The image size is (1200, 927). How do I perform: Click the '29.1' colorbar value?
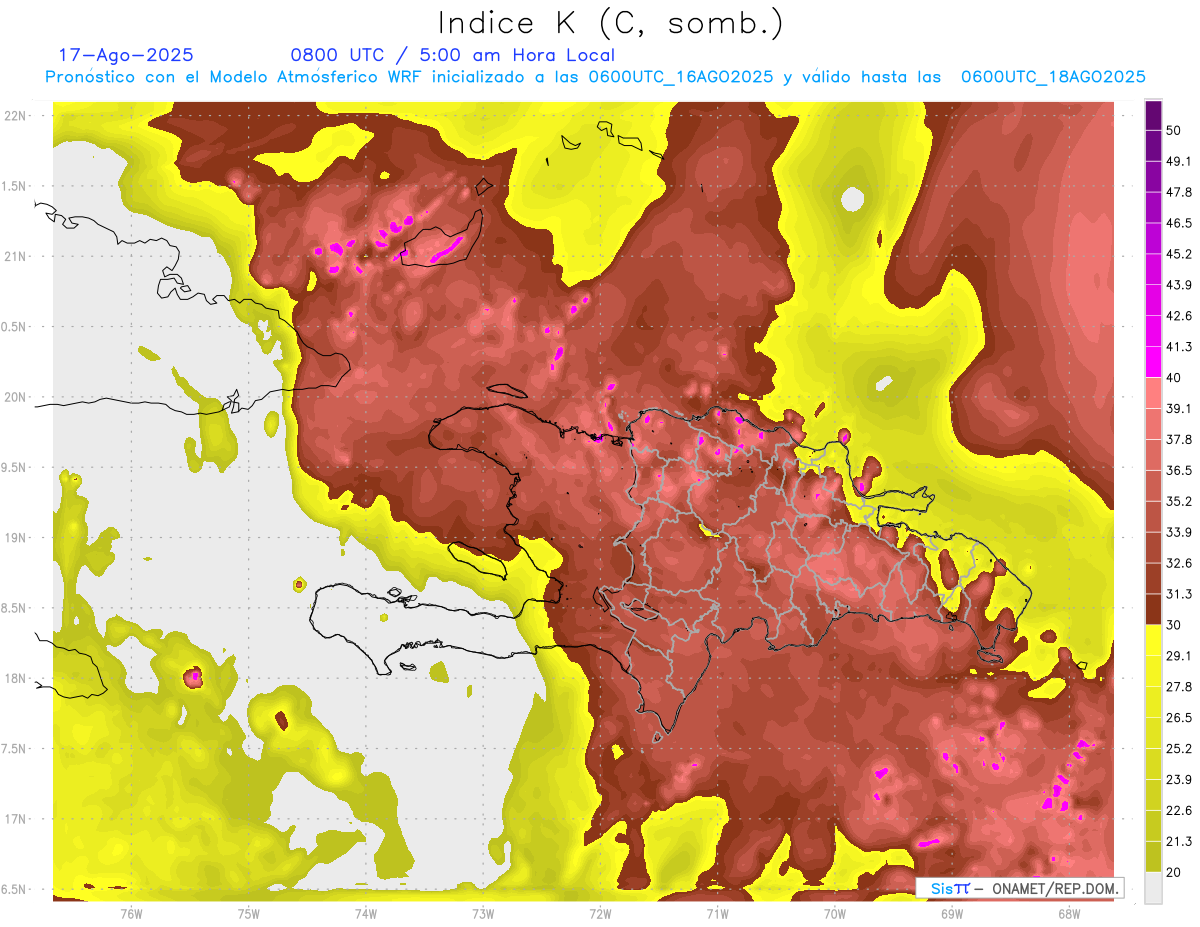tap(1179, 656)
